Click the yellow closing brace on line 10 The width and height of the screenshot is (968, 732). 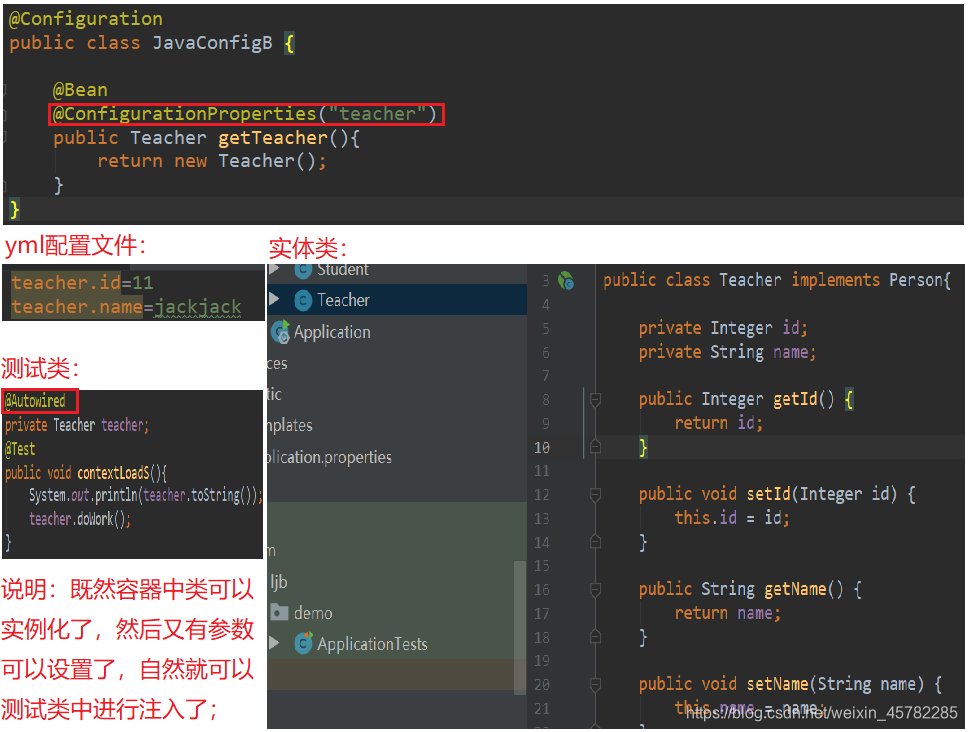pyautogui.click(x=643, y=447)
